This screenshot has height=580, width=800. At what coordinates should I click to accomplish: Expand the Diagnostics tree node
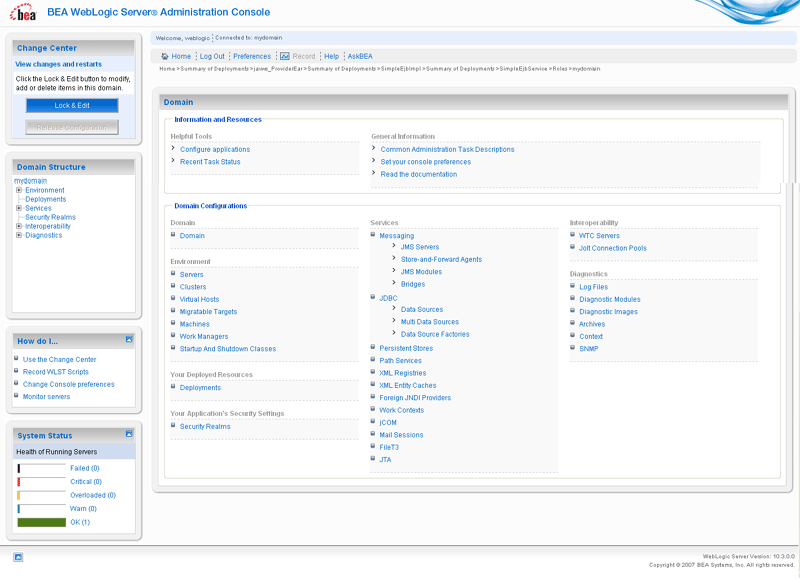(x=18, y=235)
